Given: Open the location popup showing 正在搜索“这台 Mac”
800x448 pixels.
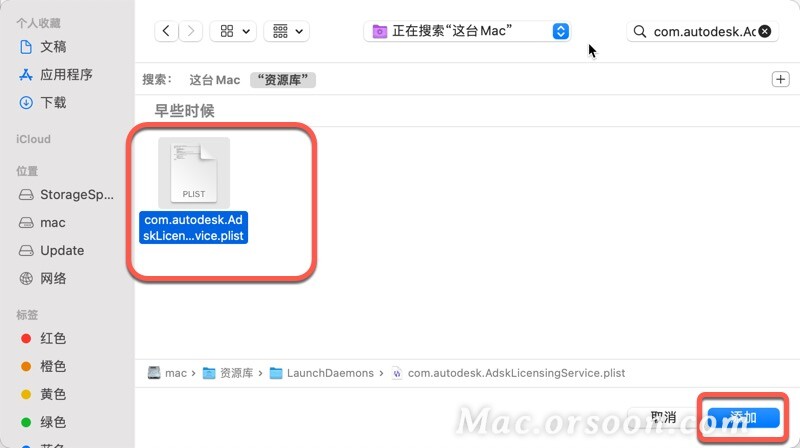Looking at the screenshot, I should pyautogui.click(x=467, y=31).
